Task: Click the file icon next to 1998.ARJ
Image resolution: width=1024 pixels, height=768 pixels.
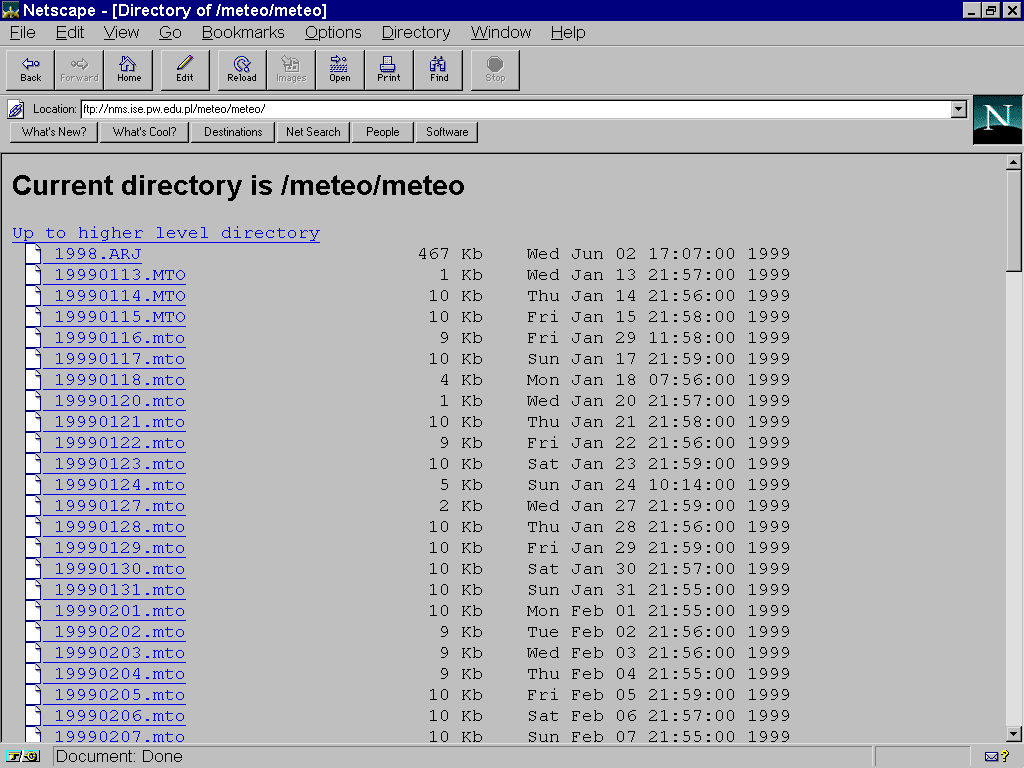Action: pos(33,253)
